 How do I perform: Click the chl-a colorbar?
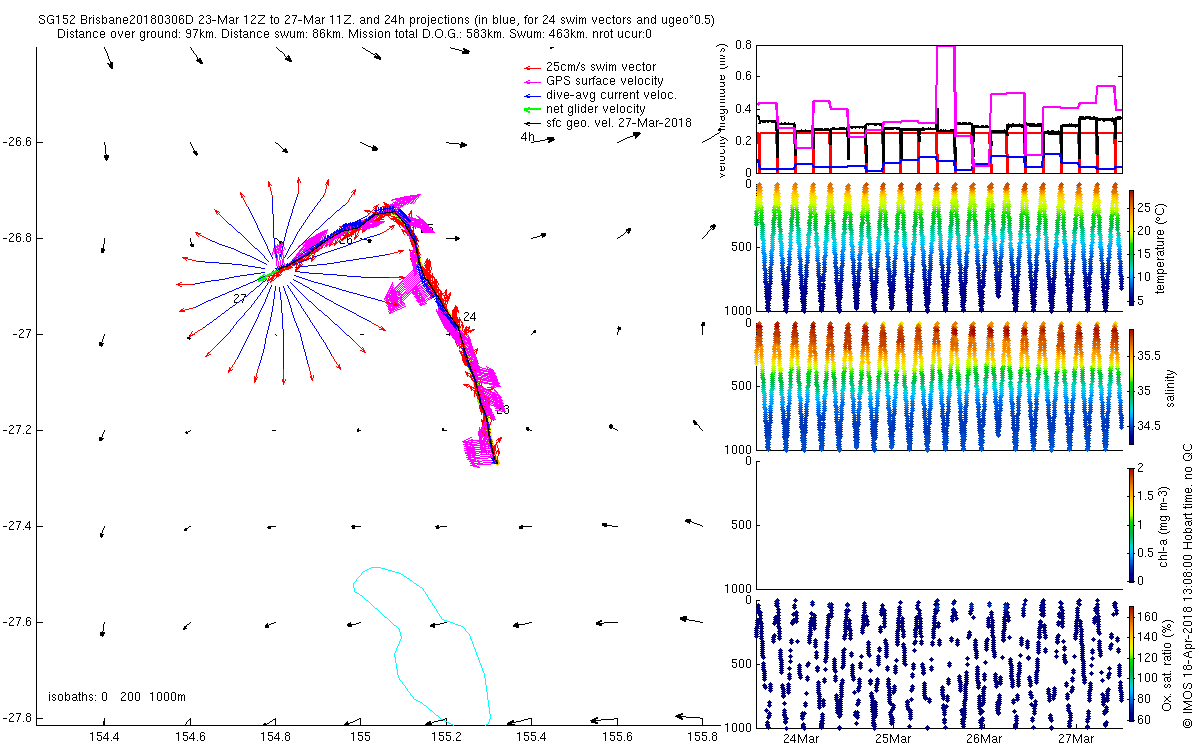(1130, 524)
